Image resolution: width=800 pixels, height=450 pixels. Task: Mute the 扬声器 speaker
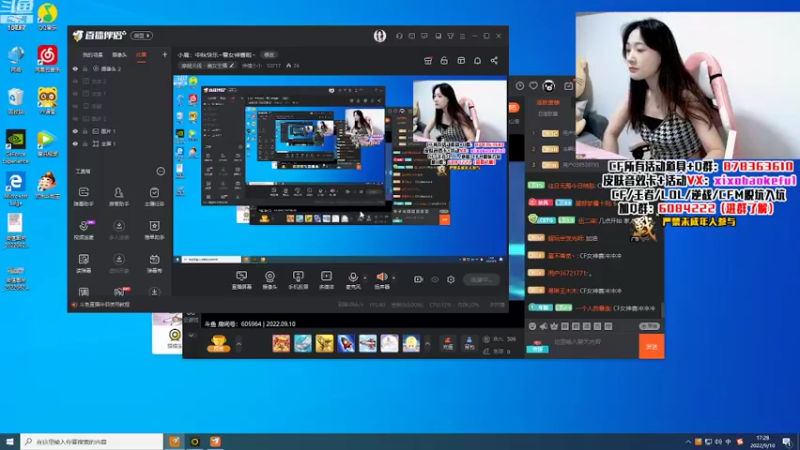[382, 280]
